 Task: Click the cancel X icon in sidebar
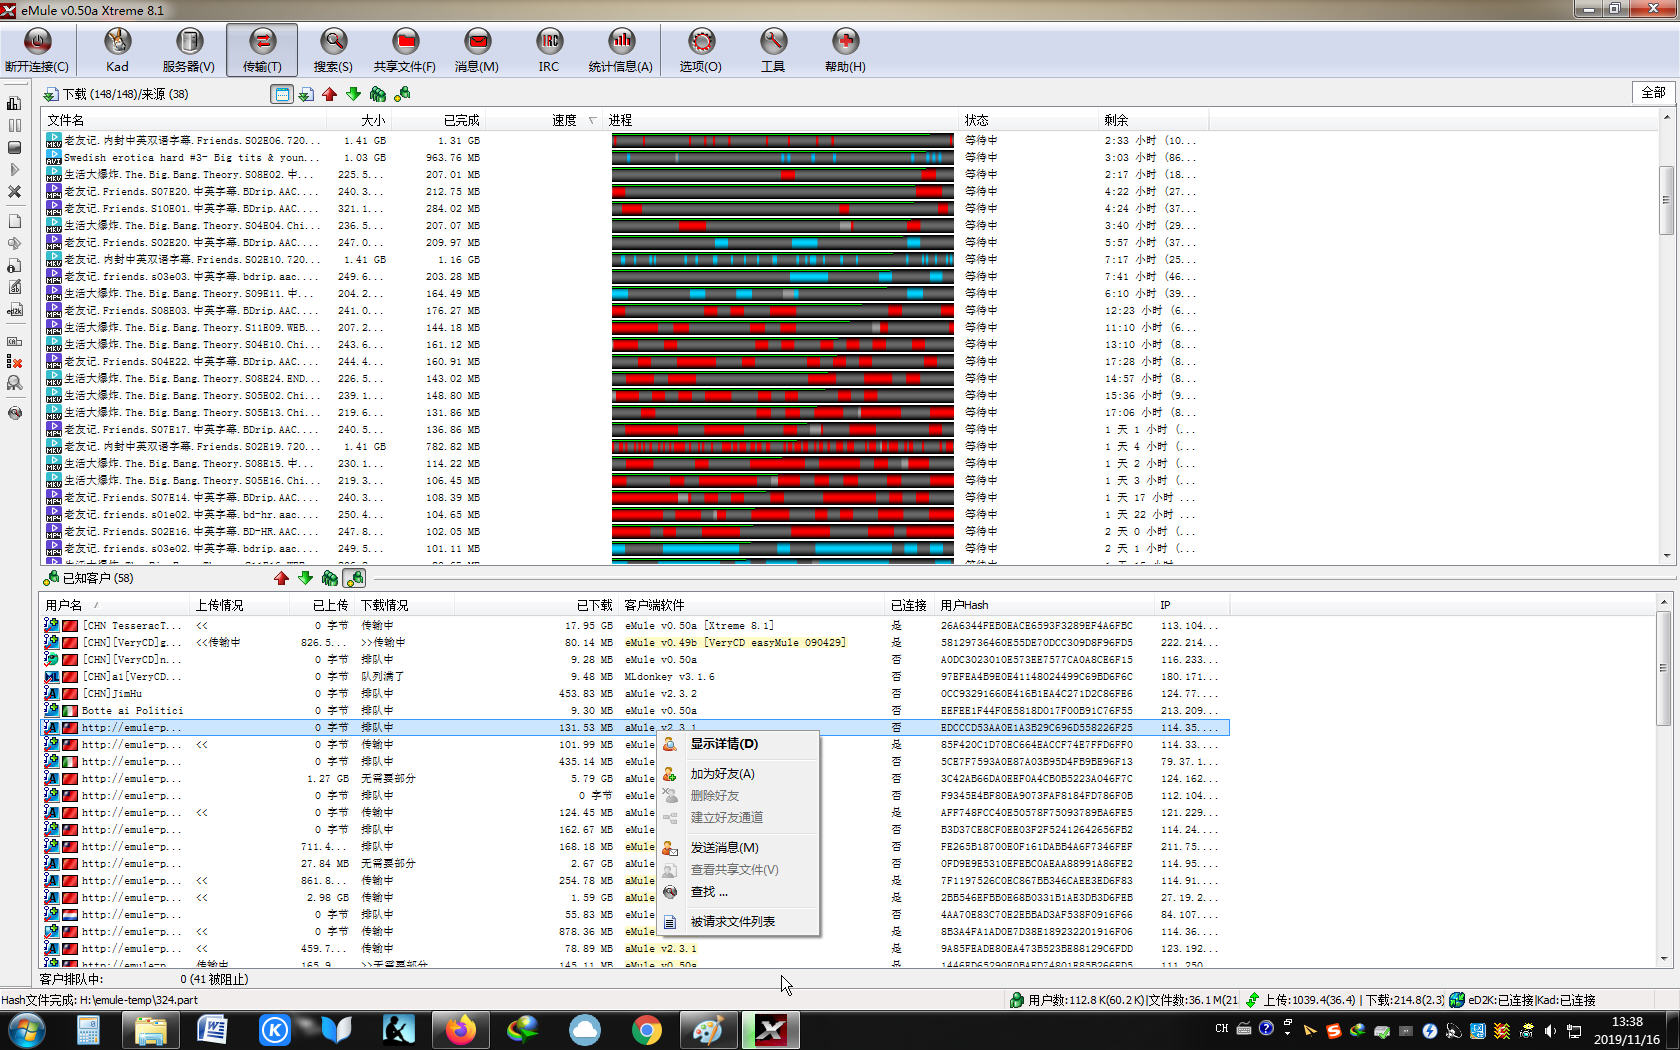pyautogui.click(x=14, y=191)
